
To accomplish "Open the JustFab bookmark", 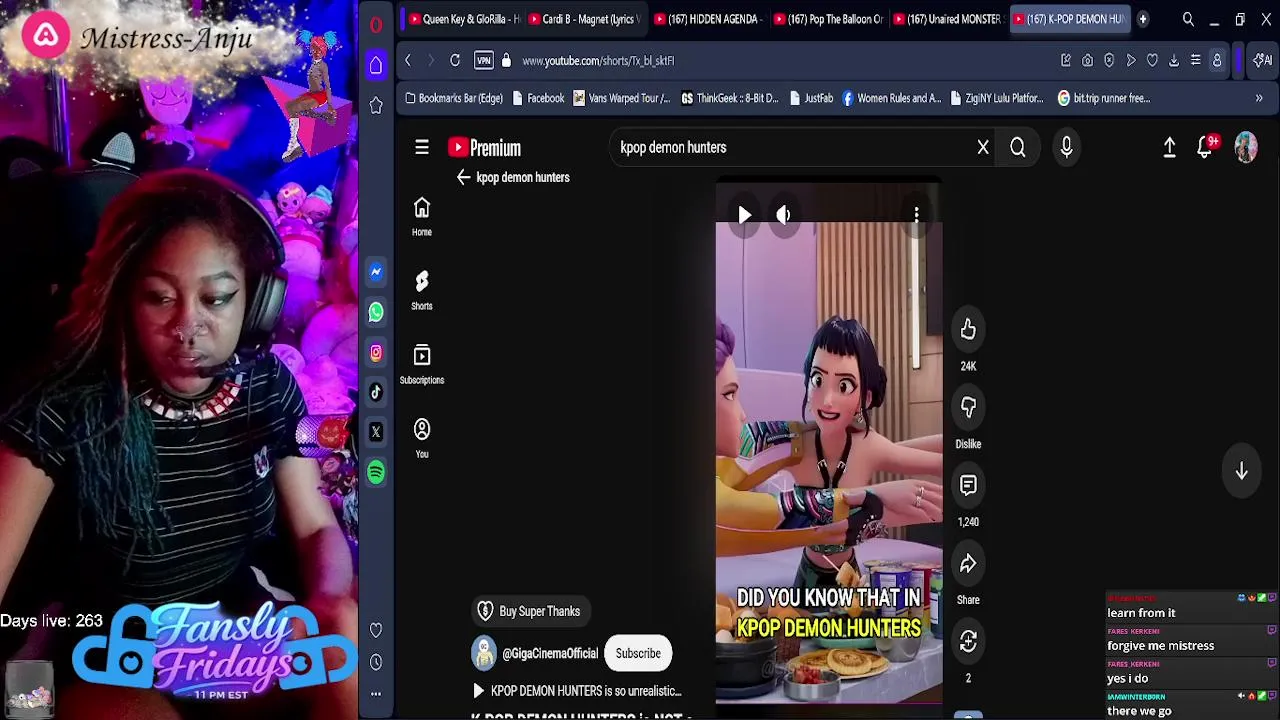I will point(811,98).
